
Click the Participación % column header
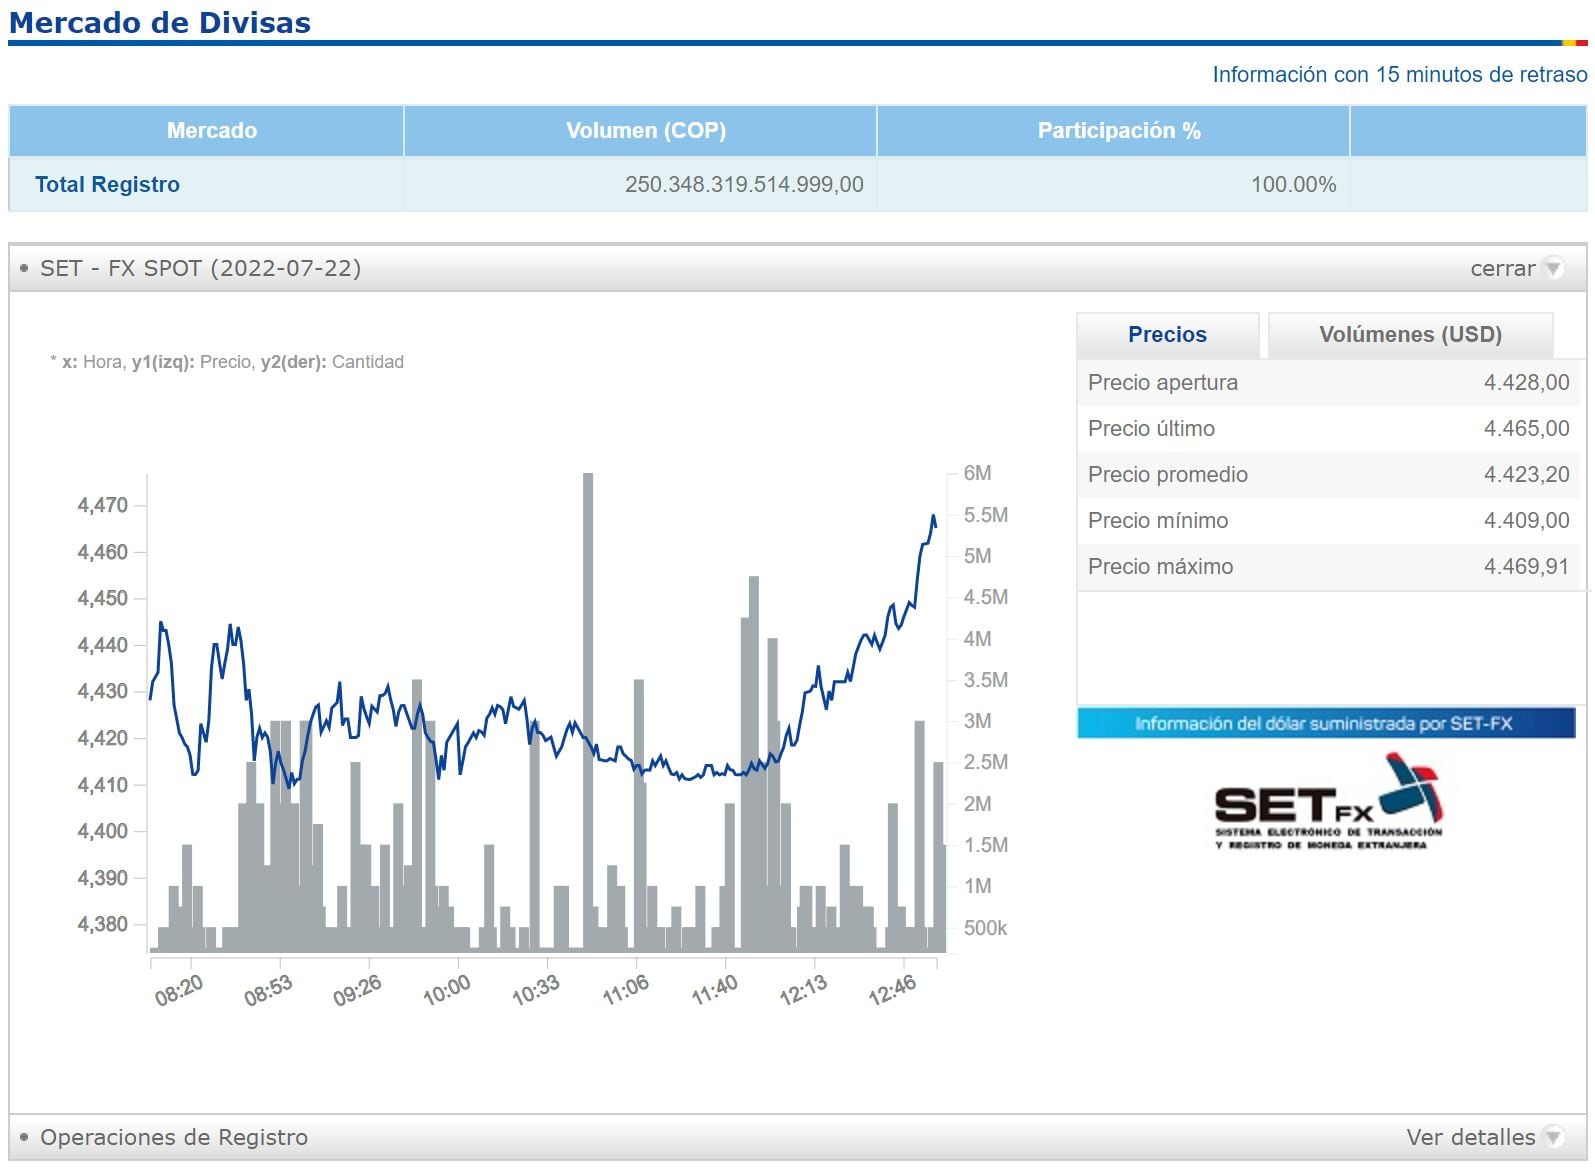click(1118, 131)
